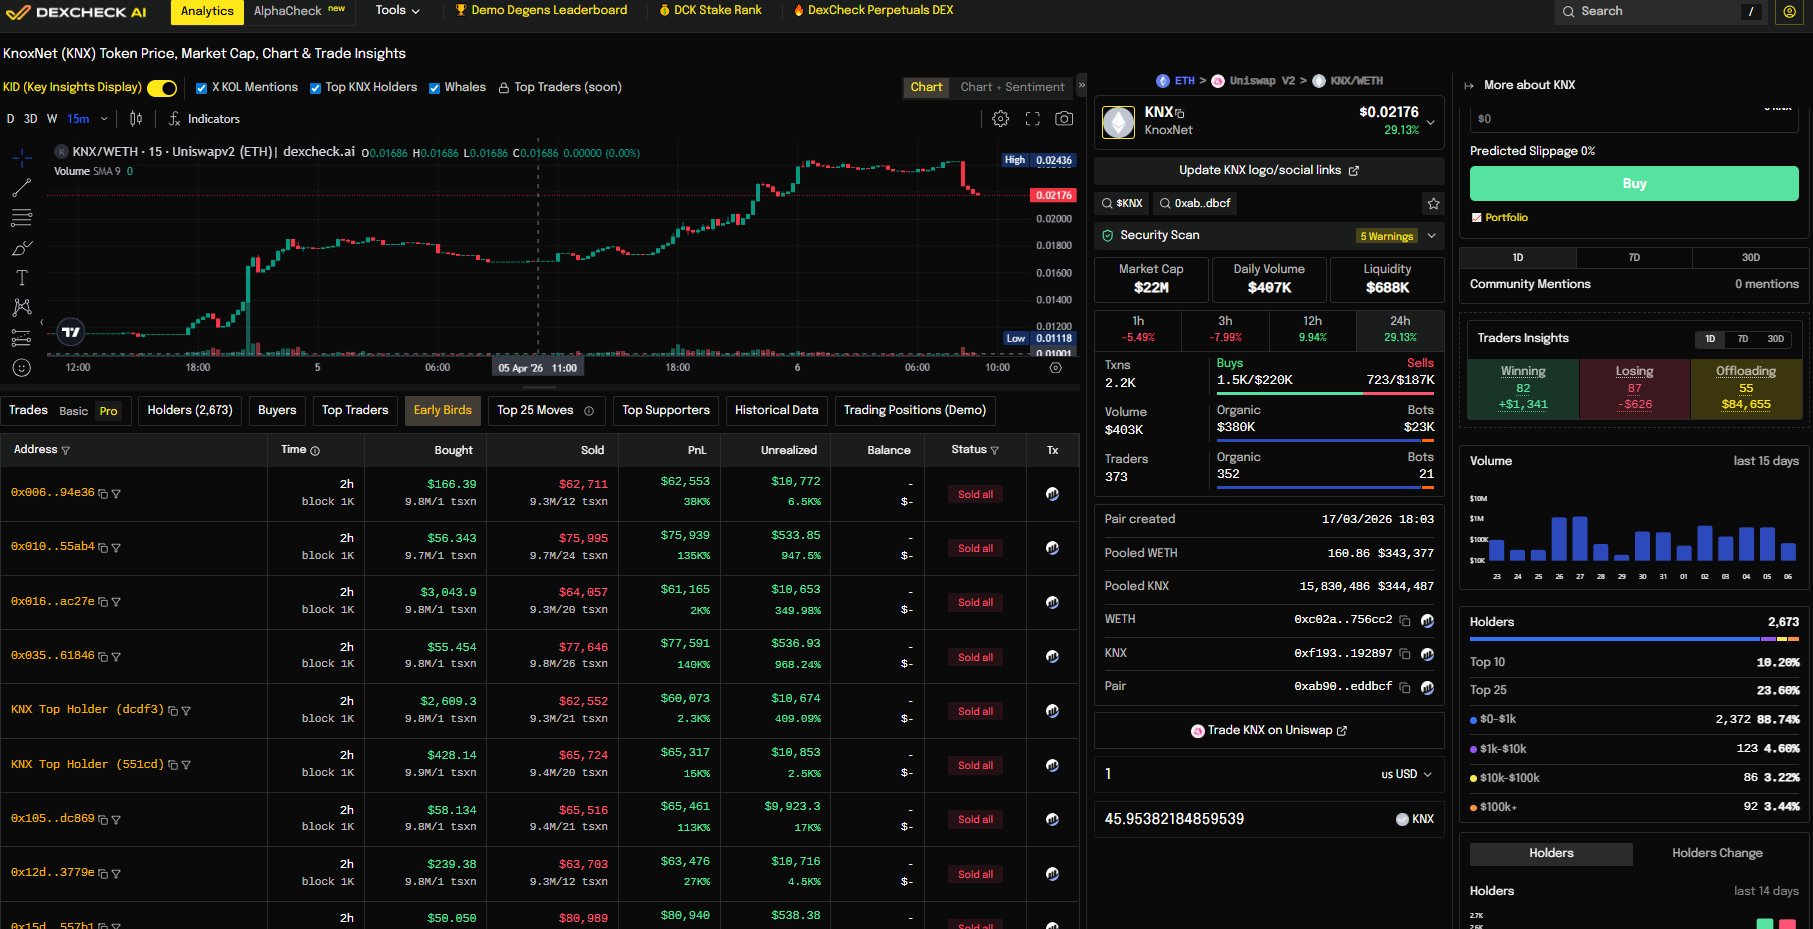The width and height of the screenshot is (1813, 929).
Task: Switch to the Top Traders tab
Action: pyautogui.click(x=354, y=410)
